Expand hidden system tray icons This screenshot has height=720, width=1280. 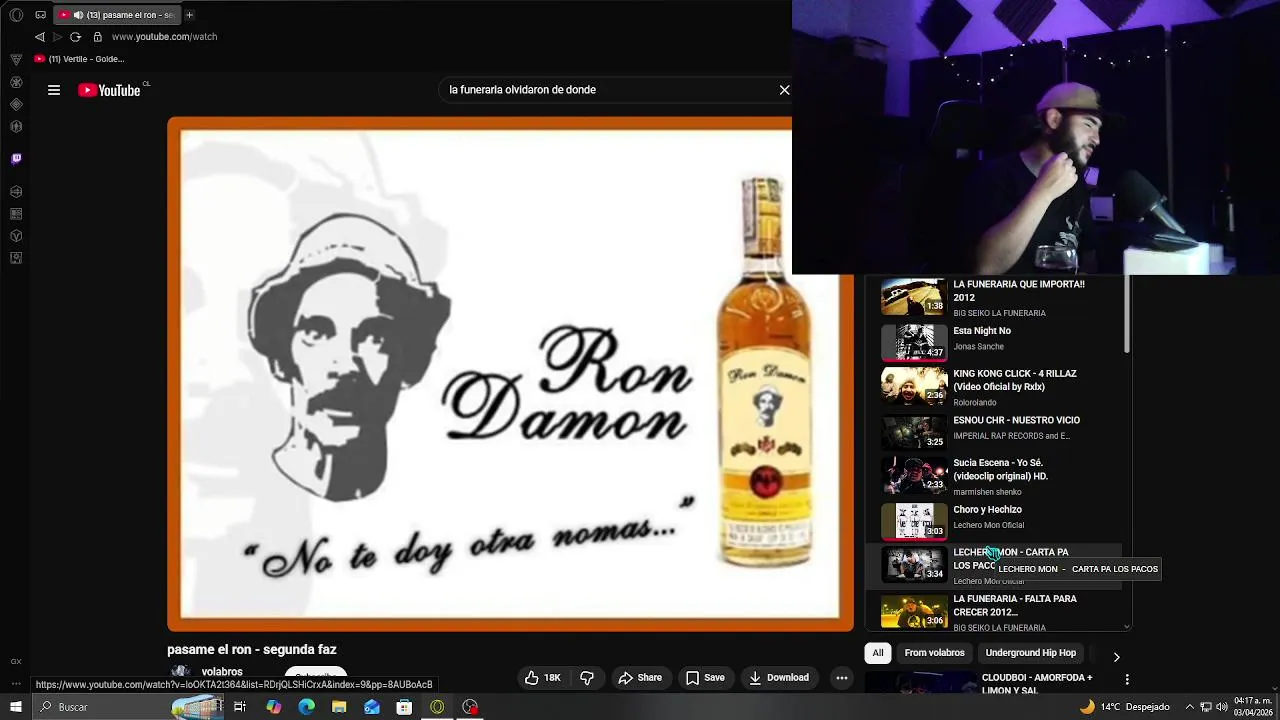[1189, 707]
